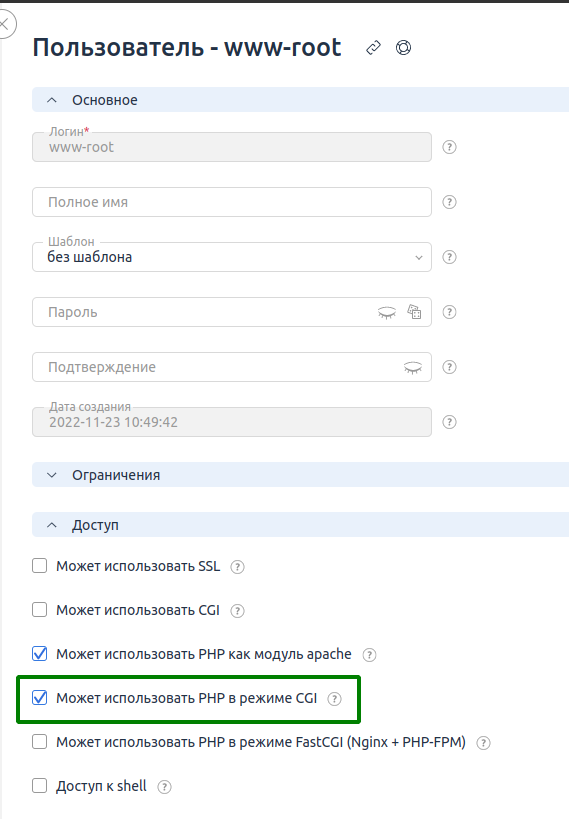569x819 pixels.
Task: Expand the Ограничения section
Action: 300,475
